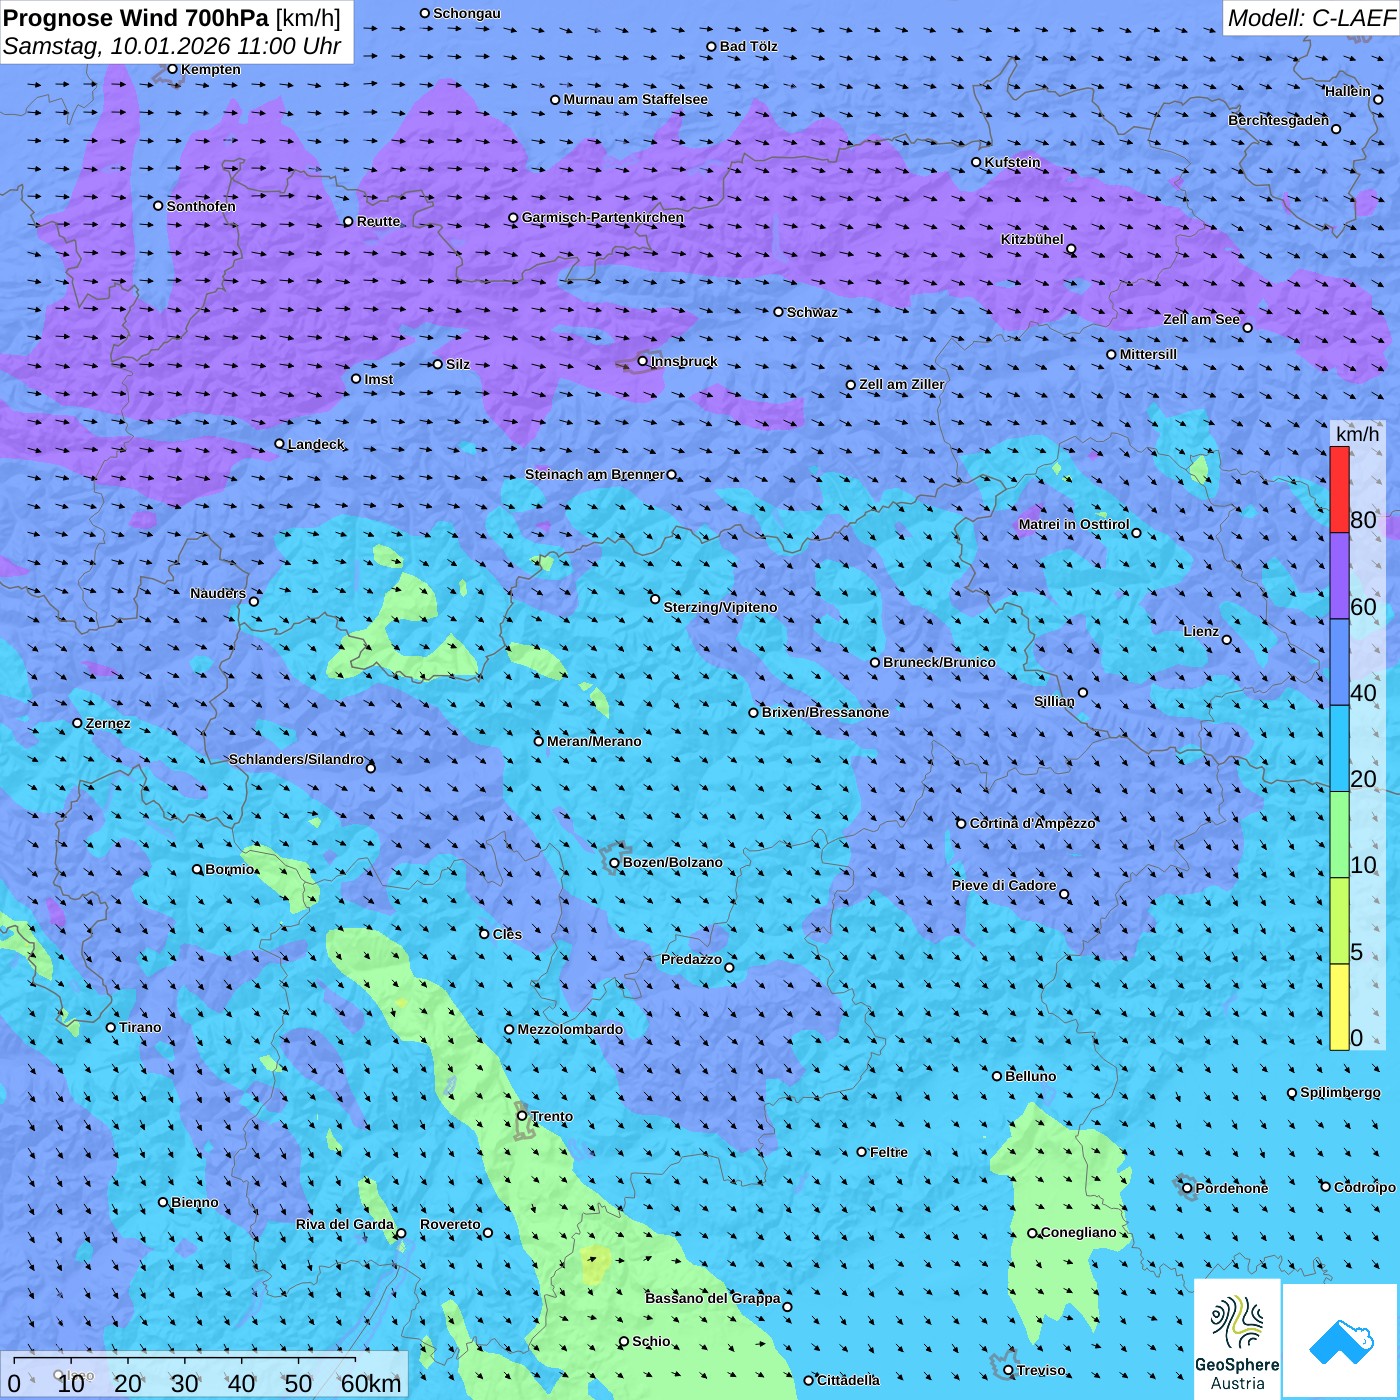Click the Imst label
This screenshot has height=1400, width=1400.
378,379
